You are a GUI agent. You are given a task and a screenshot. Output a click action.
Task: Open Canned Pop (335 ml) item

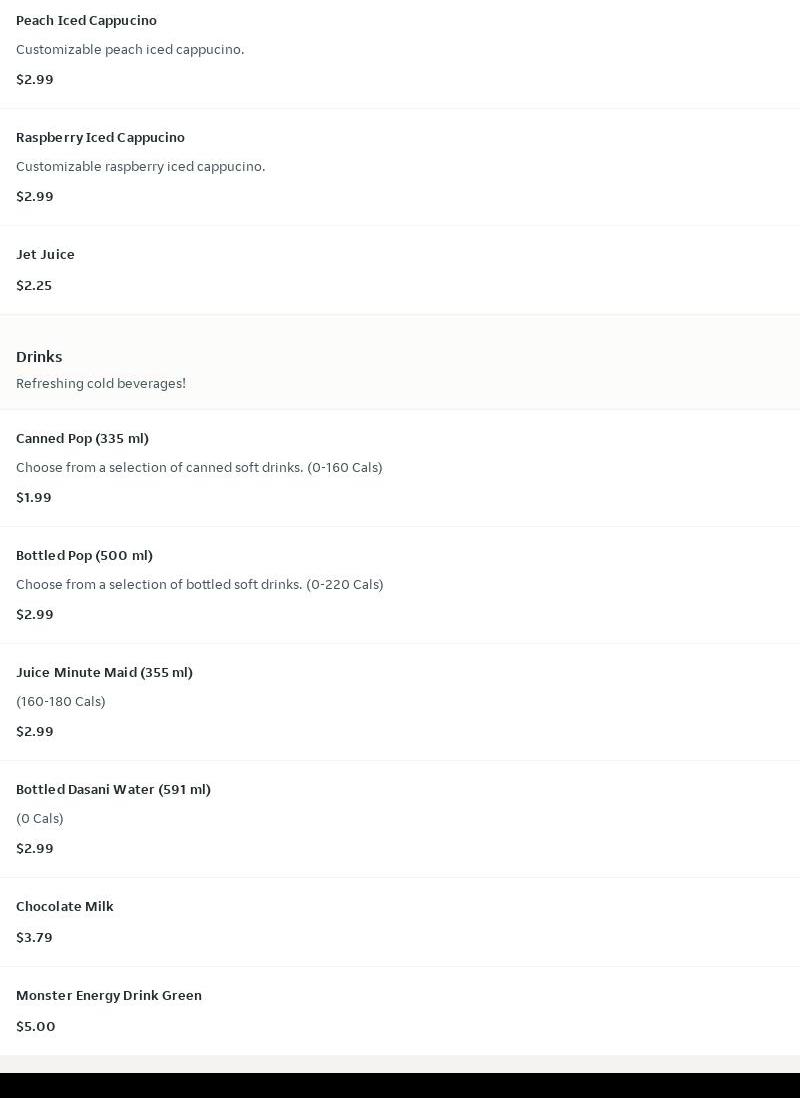pos(400,468)
